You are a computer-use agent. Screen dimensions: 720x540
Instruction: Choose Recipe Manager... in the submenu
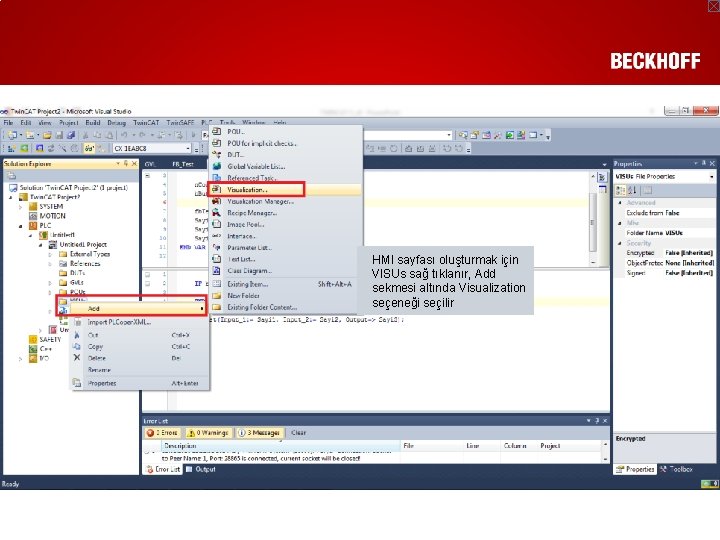pos(285,213)
